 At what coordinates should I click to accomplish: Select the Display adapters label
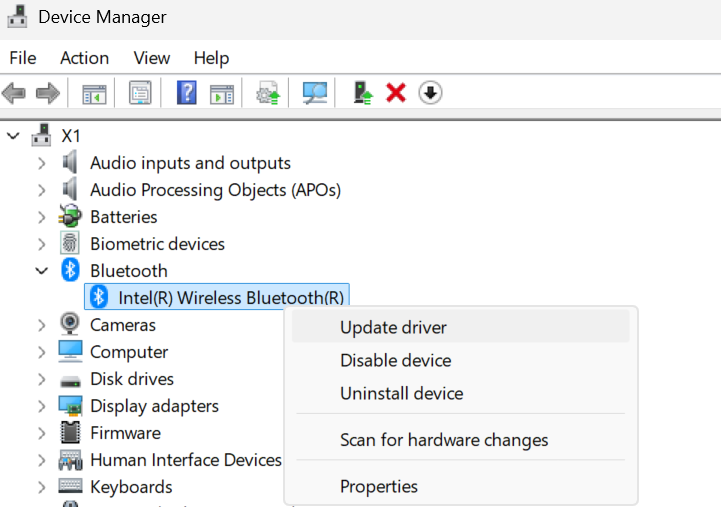click(154, 406)
